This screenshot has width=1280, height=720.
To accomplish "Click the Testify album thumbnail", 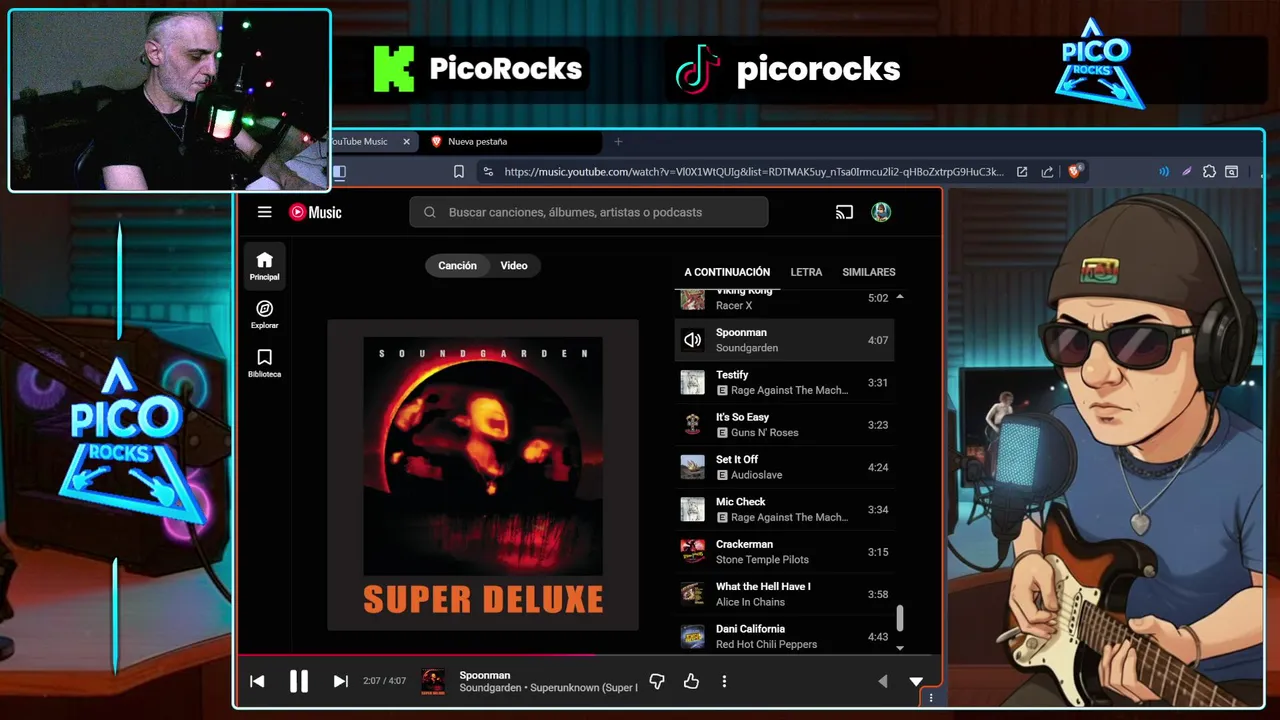I will 692,382.
